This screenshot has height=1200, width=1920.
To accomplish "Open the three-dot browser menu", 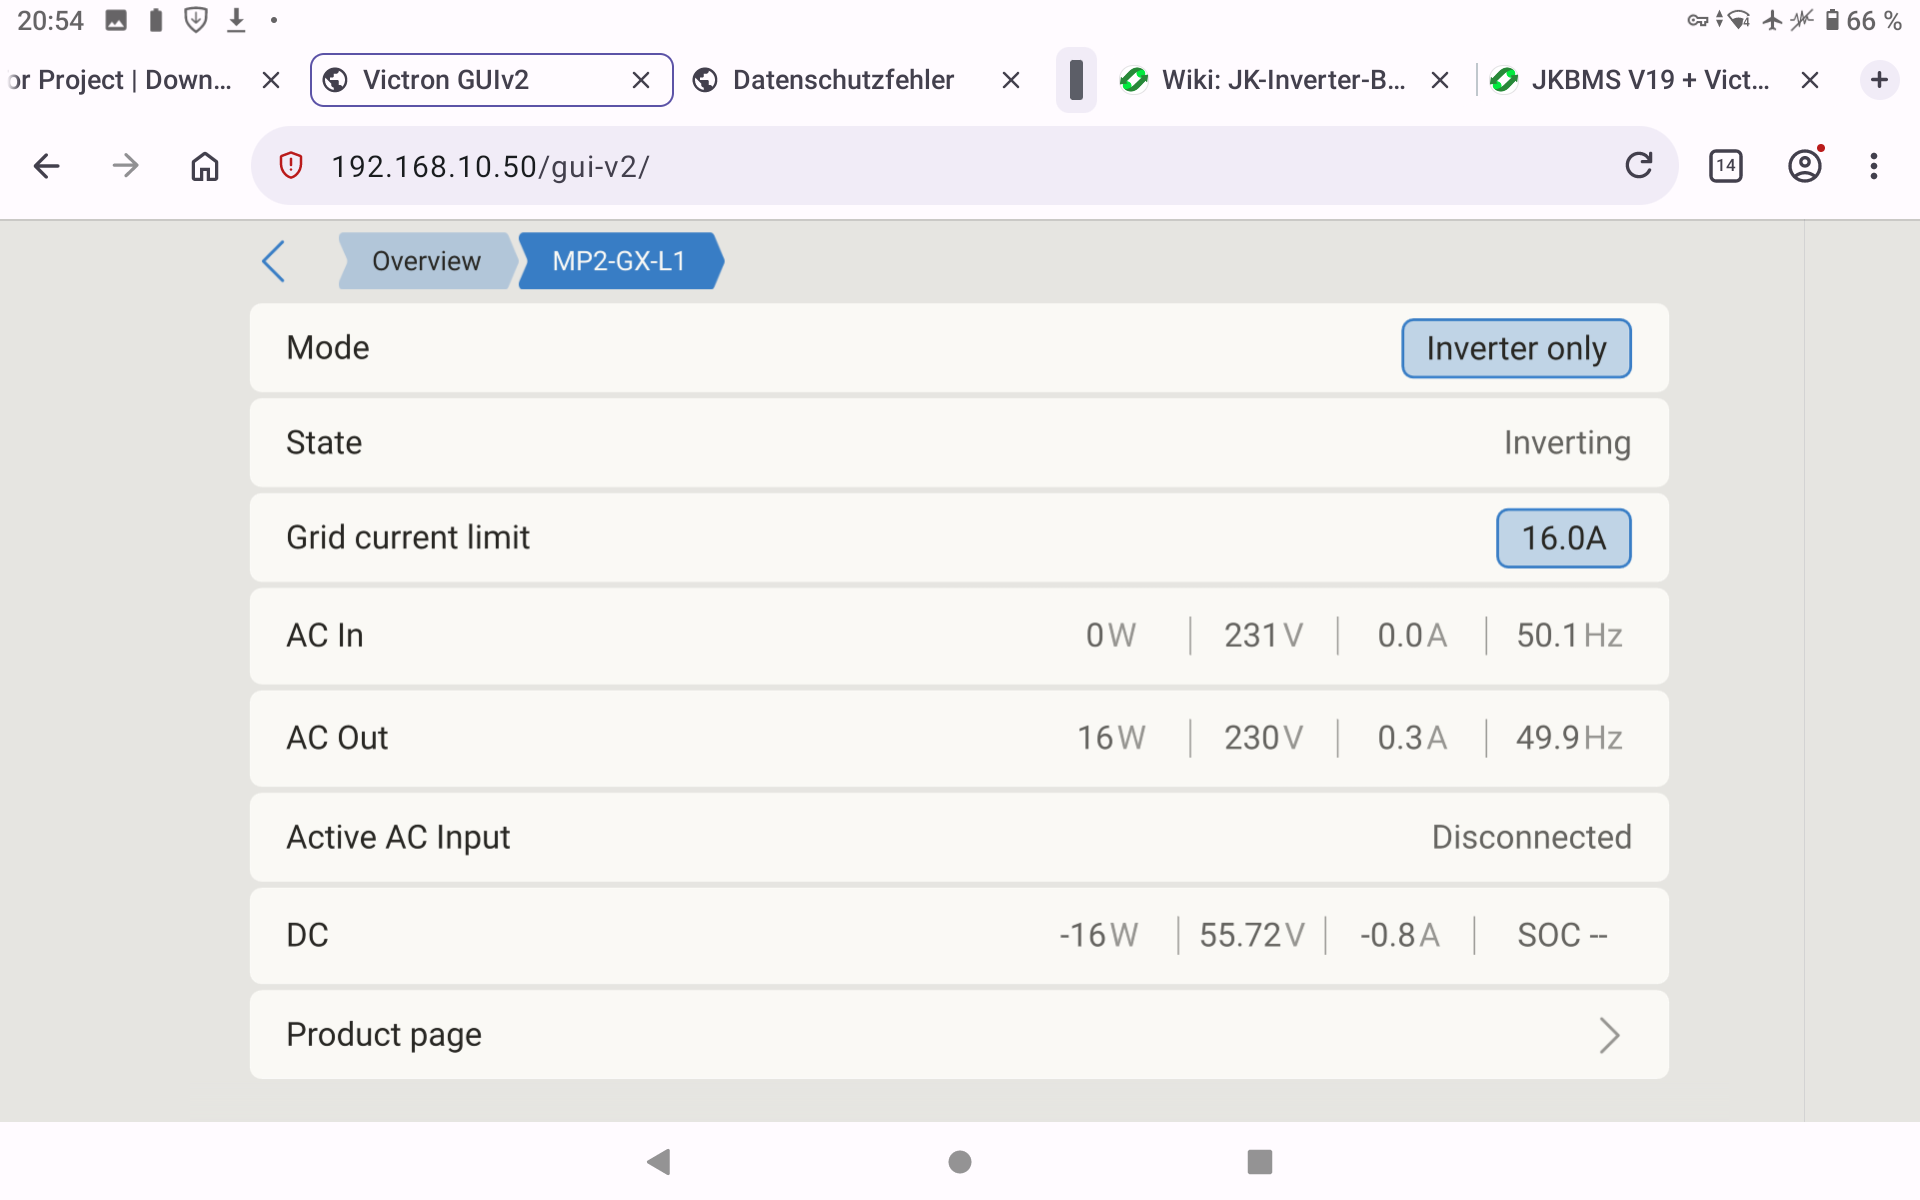I will point(1873,166).
